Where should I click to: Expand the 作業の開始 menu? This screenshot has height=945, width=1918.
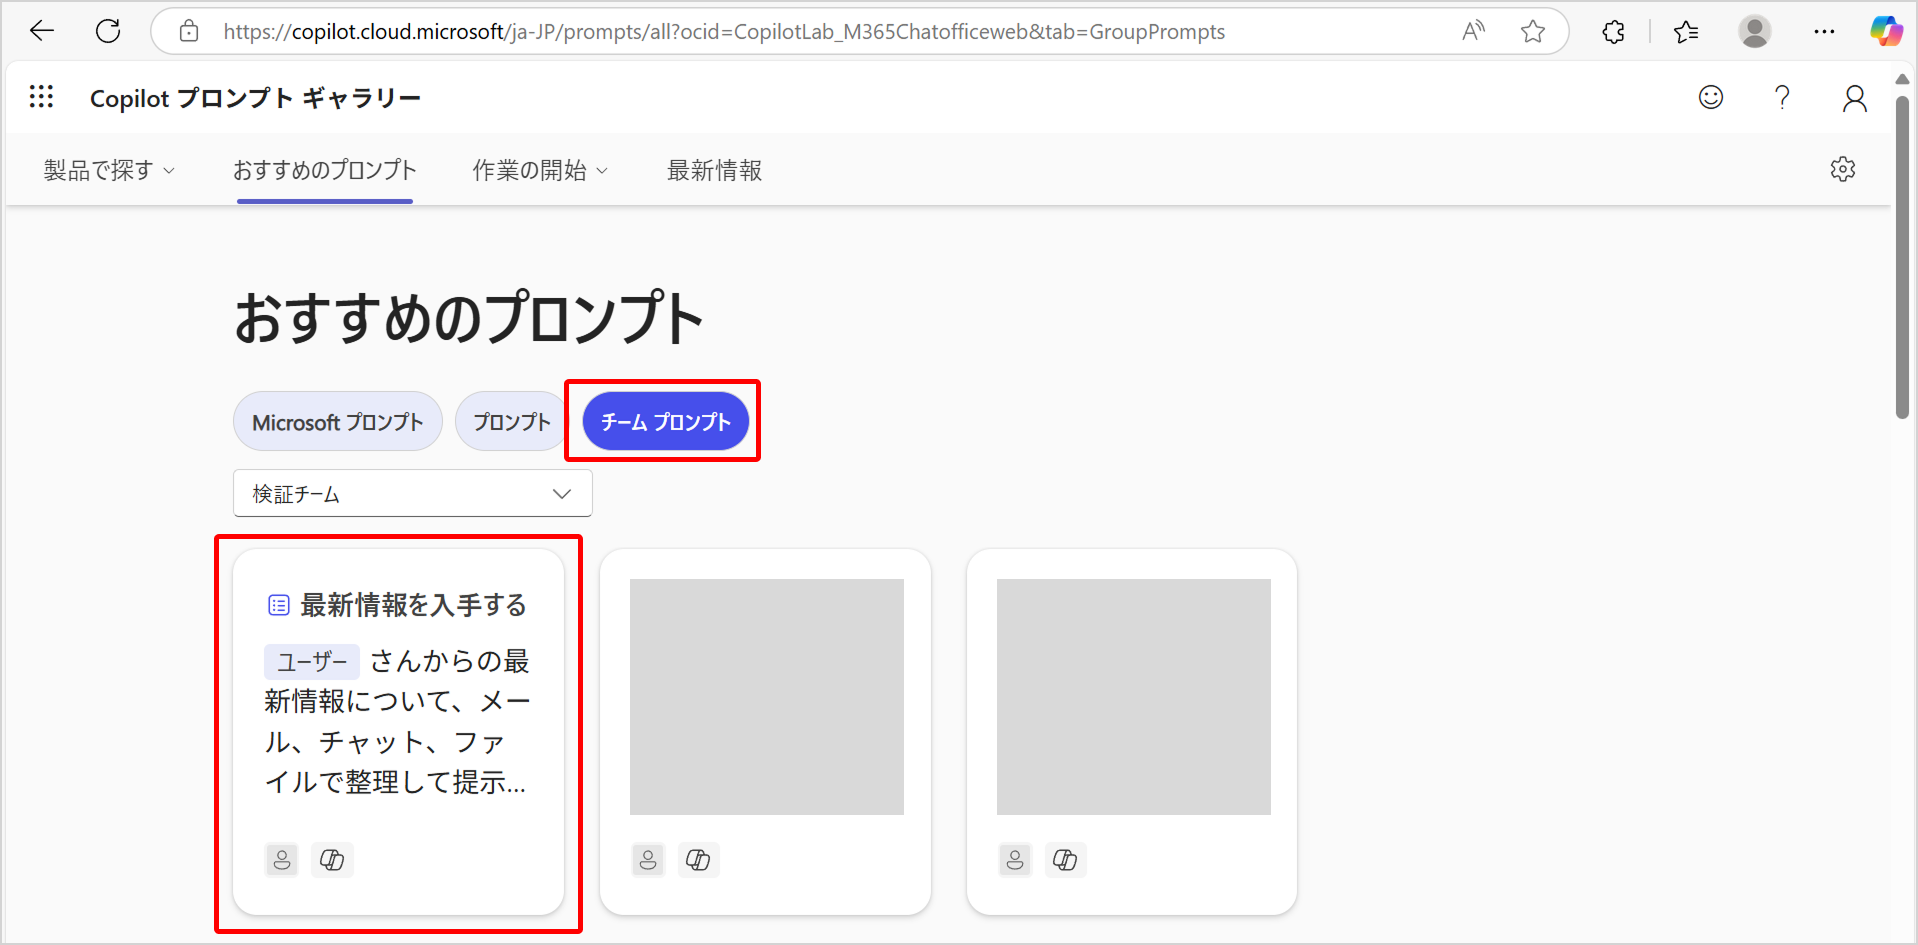pos(540,170)
